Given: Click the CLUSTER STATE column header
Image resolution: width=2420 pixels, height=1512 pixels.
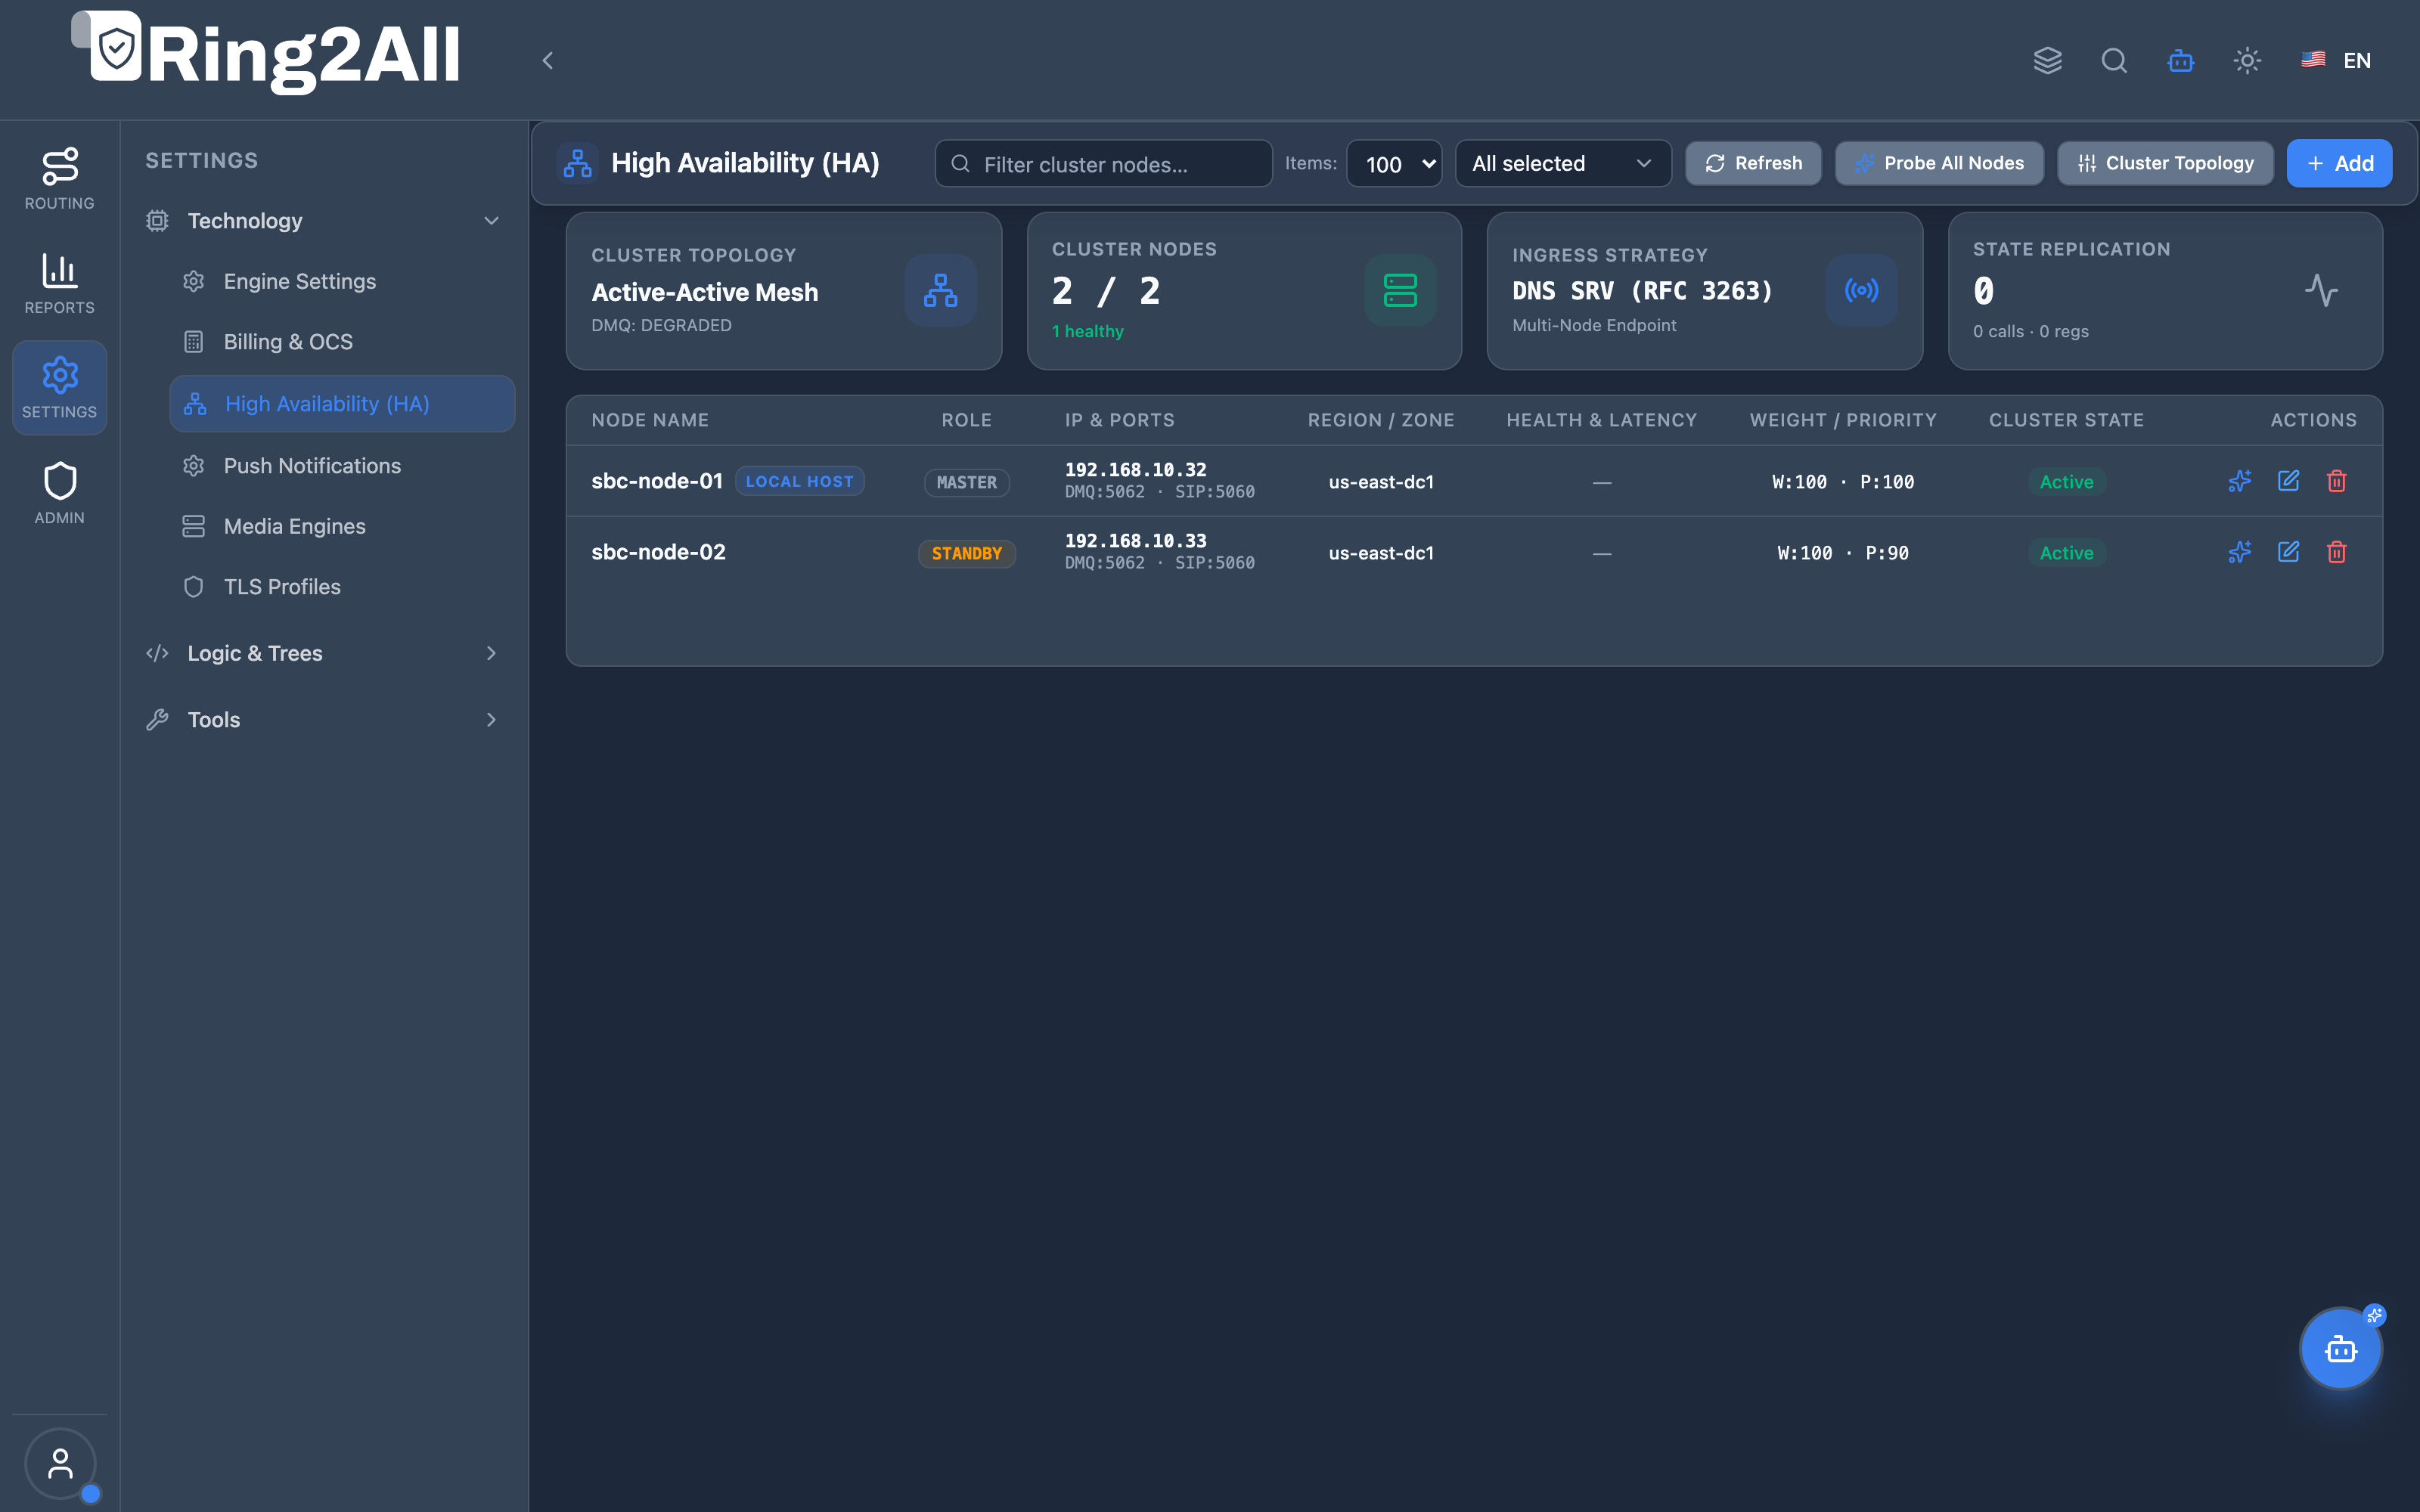Looking at the screenshot, I should pyautogui.click(x=2066, y=420).
